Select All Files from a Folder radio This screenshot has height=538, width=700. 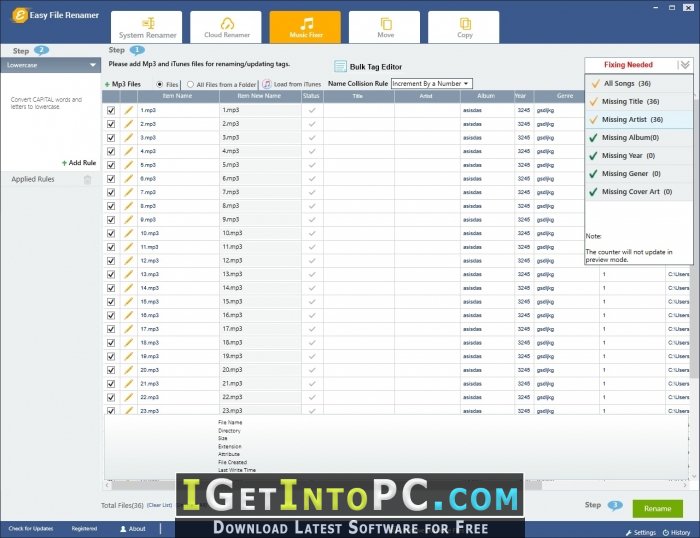(190, 84)
